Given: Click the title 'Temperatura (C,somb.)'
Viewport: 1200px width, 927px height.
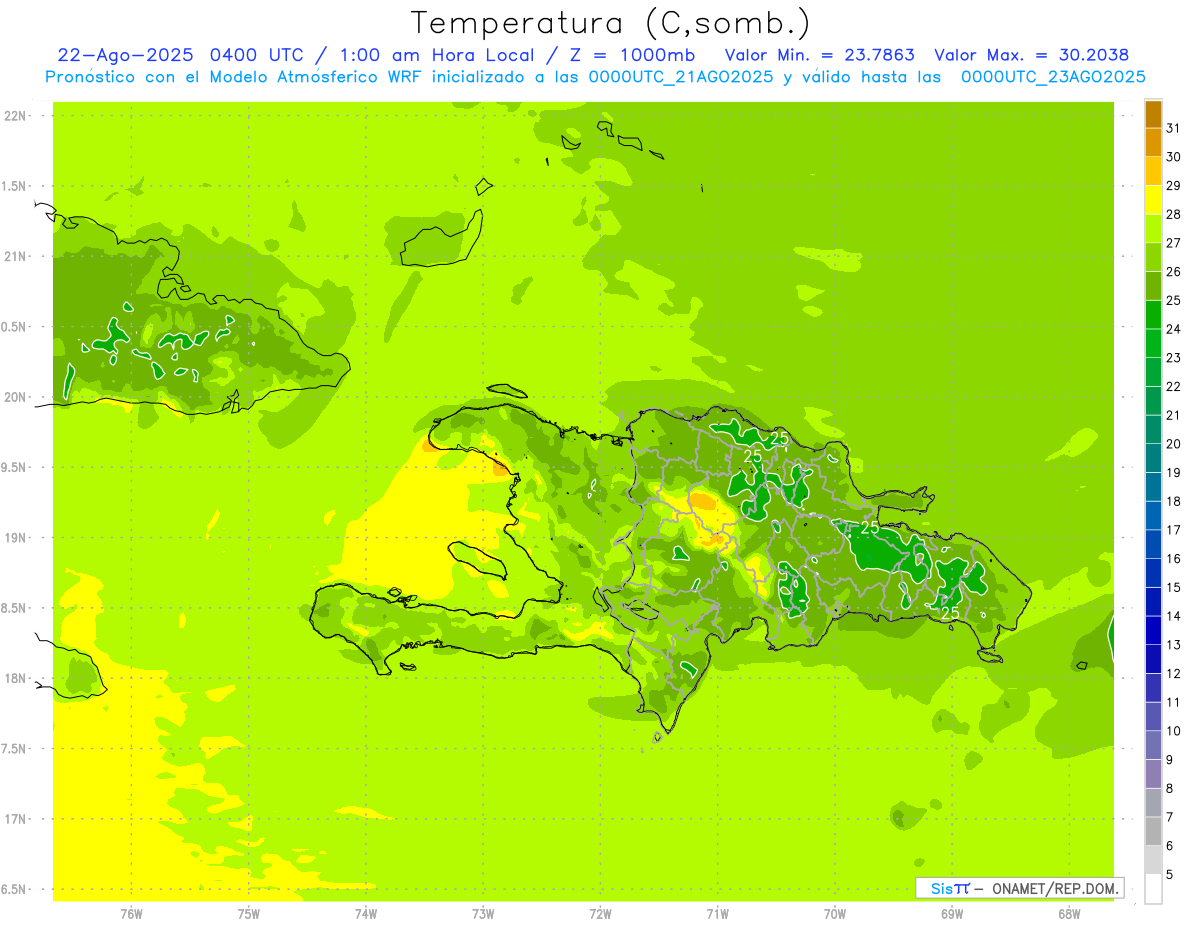Looking at the screenshot, I should coord(611,23).
